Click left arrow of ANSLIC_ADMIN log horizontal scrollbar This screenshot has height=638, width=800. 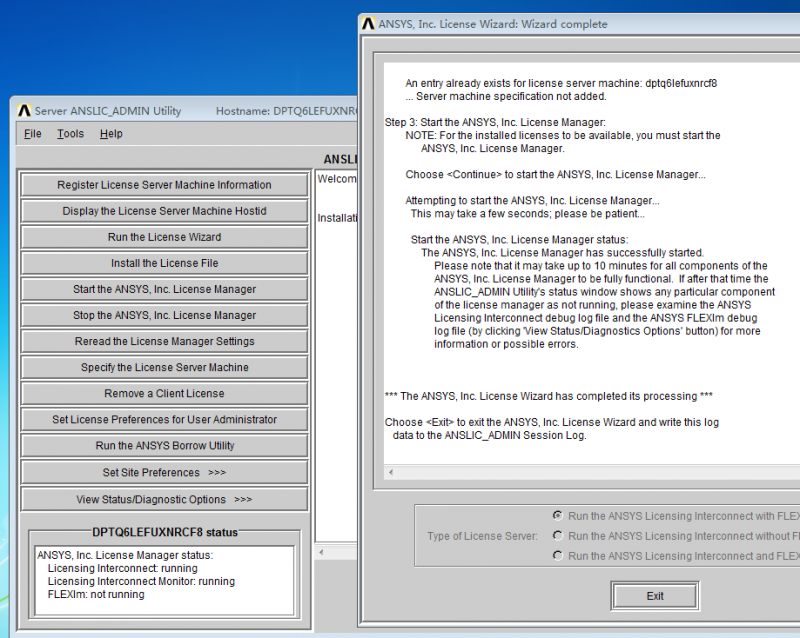coord(321,552)
